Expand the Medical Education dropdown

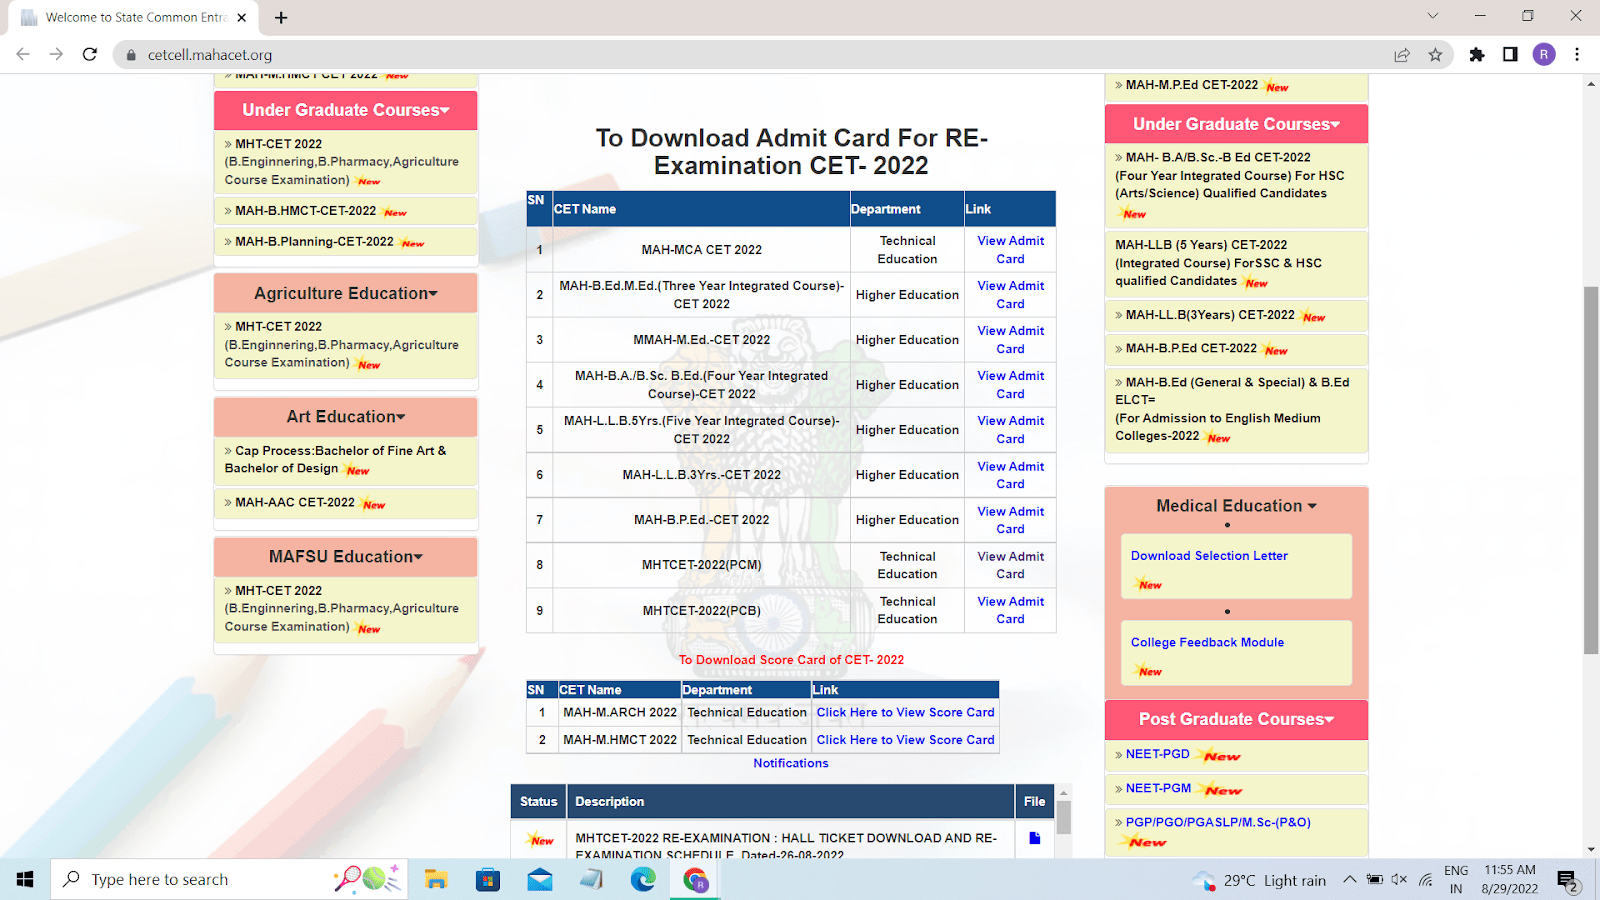[1236, 506]
